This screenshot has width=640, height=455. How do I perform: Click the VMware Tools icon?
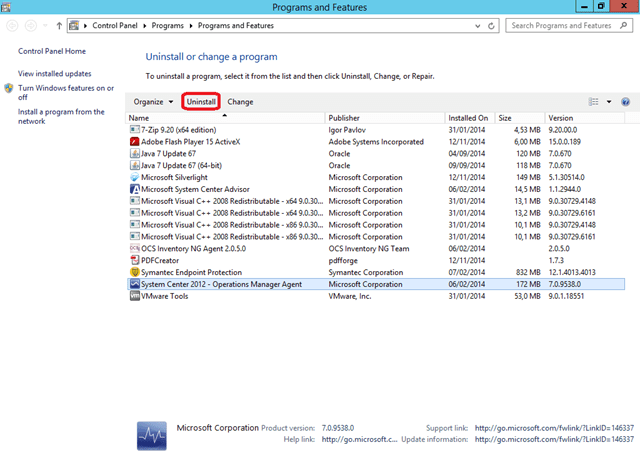[x=134, y=296]
